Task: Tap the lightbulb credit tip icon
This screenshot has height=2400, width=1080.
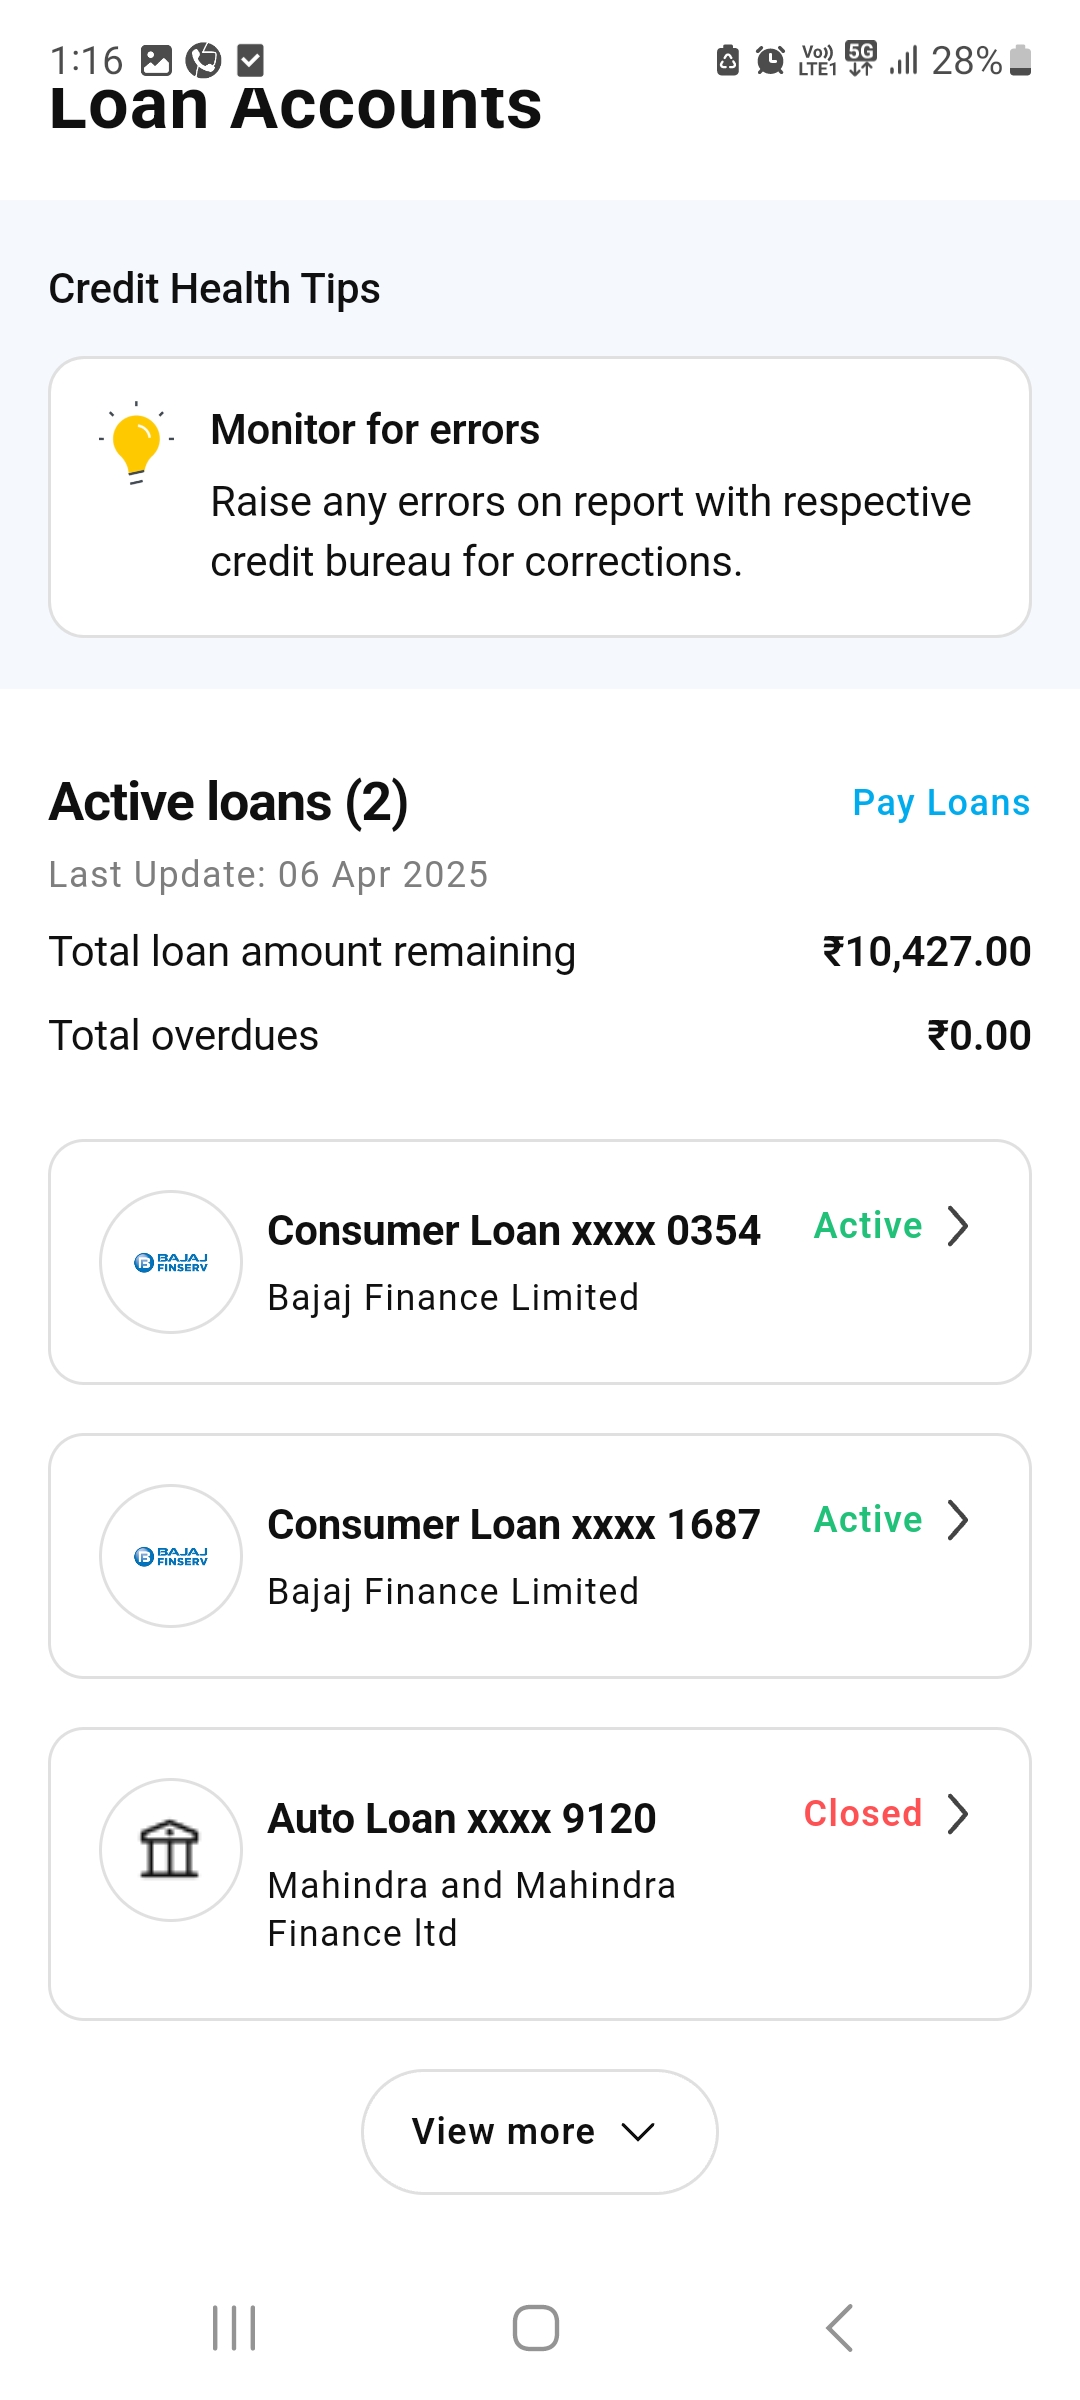Action: point(136,442)
